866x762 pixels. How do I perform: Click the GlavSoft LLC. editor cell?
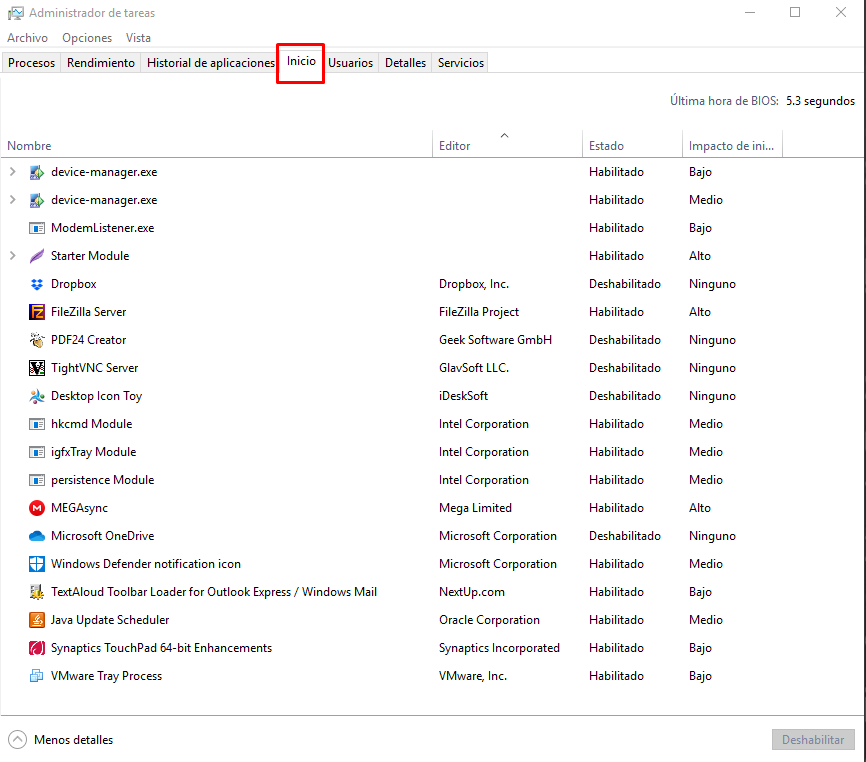474,368
